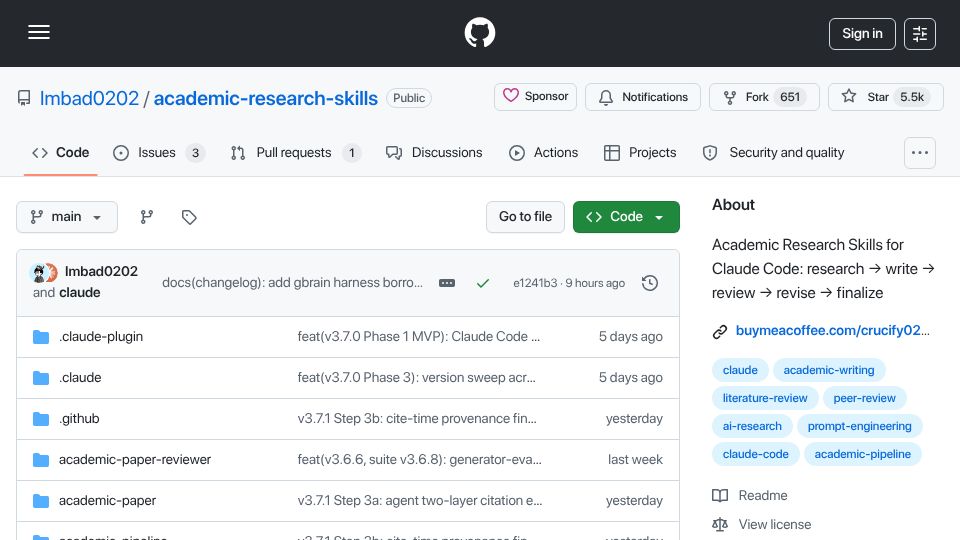Open commit feat(v3.6.6, suite v3.6.8) message
The height and width of the screenshot is (540, 960).
[x=419, y=460]
